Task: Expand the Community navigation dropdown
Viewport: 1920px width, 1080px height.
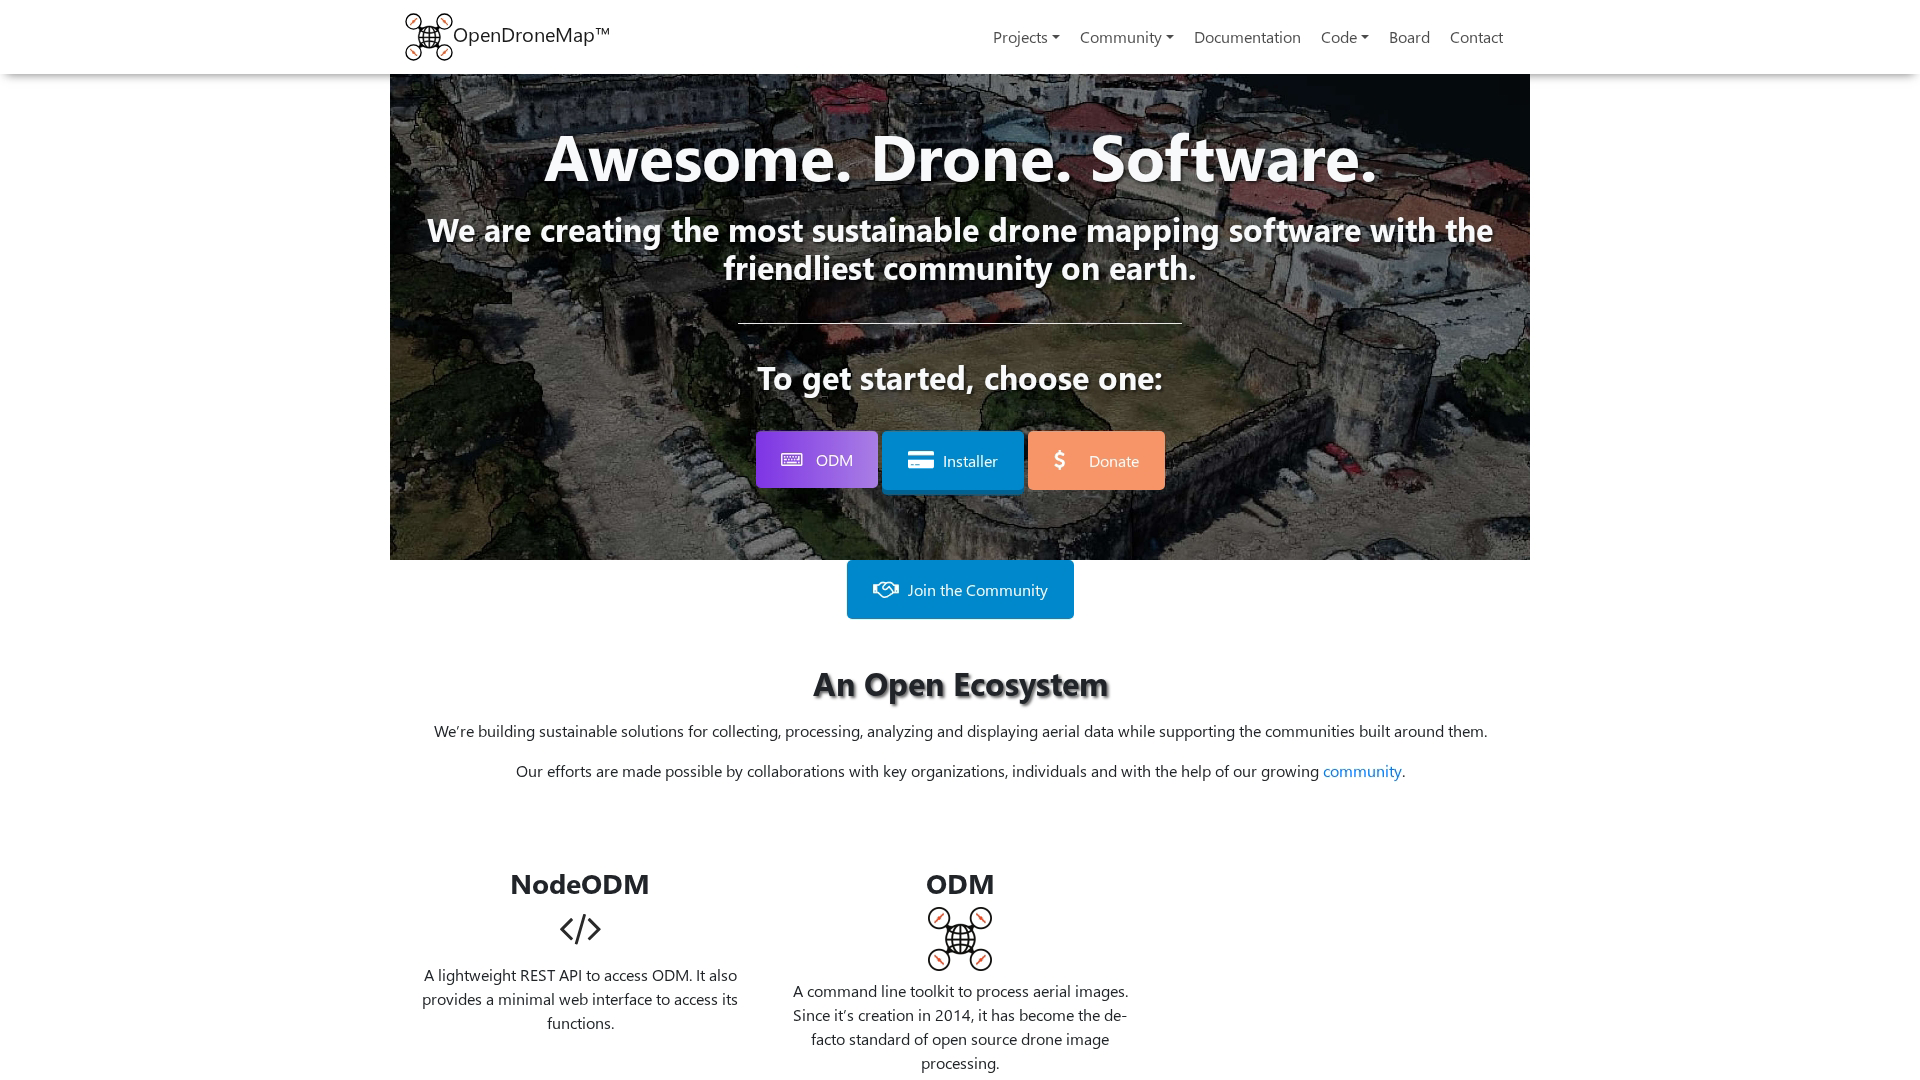Action: [x=1126, y=37]
